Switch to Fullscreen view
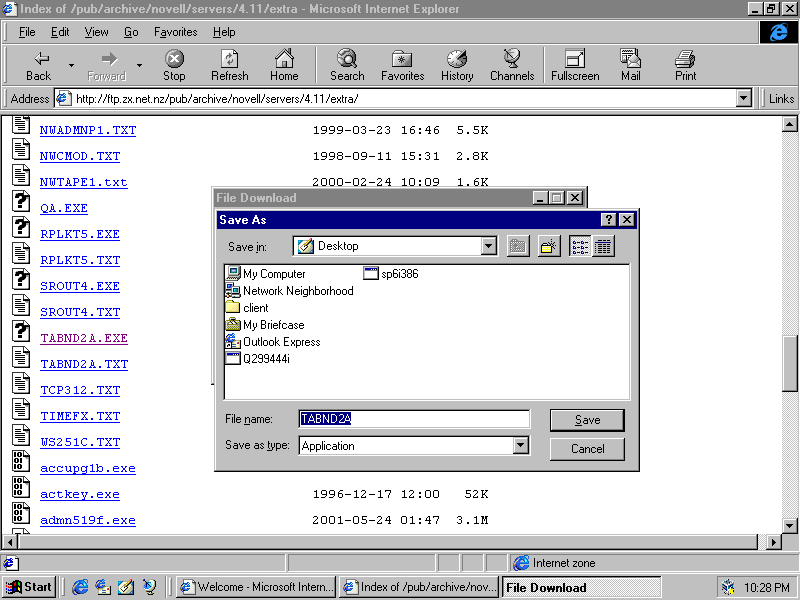800x600 pixels. pyautogui.click(x=575, y=65)
